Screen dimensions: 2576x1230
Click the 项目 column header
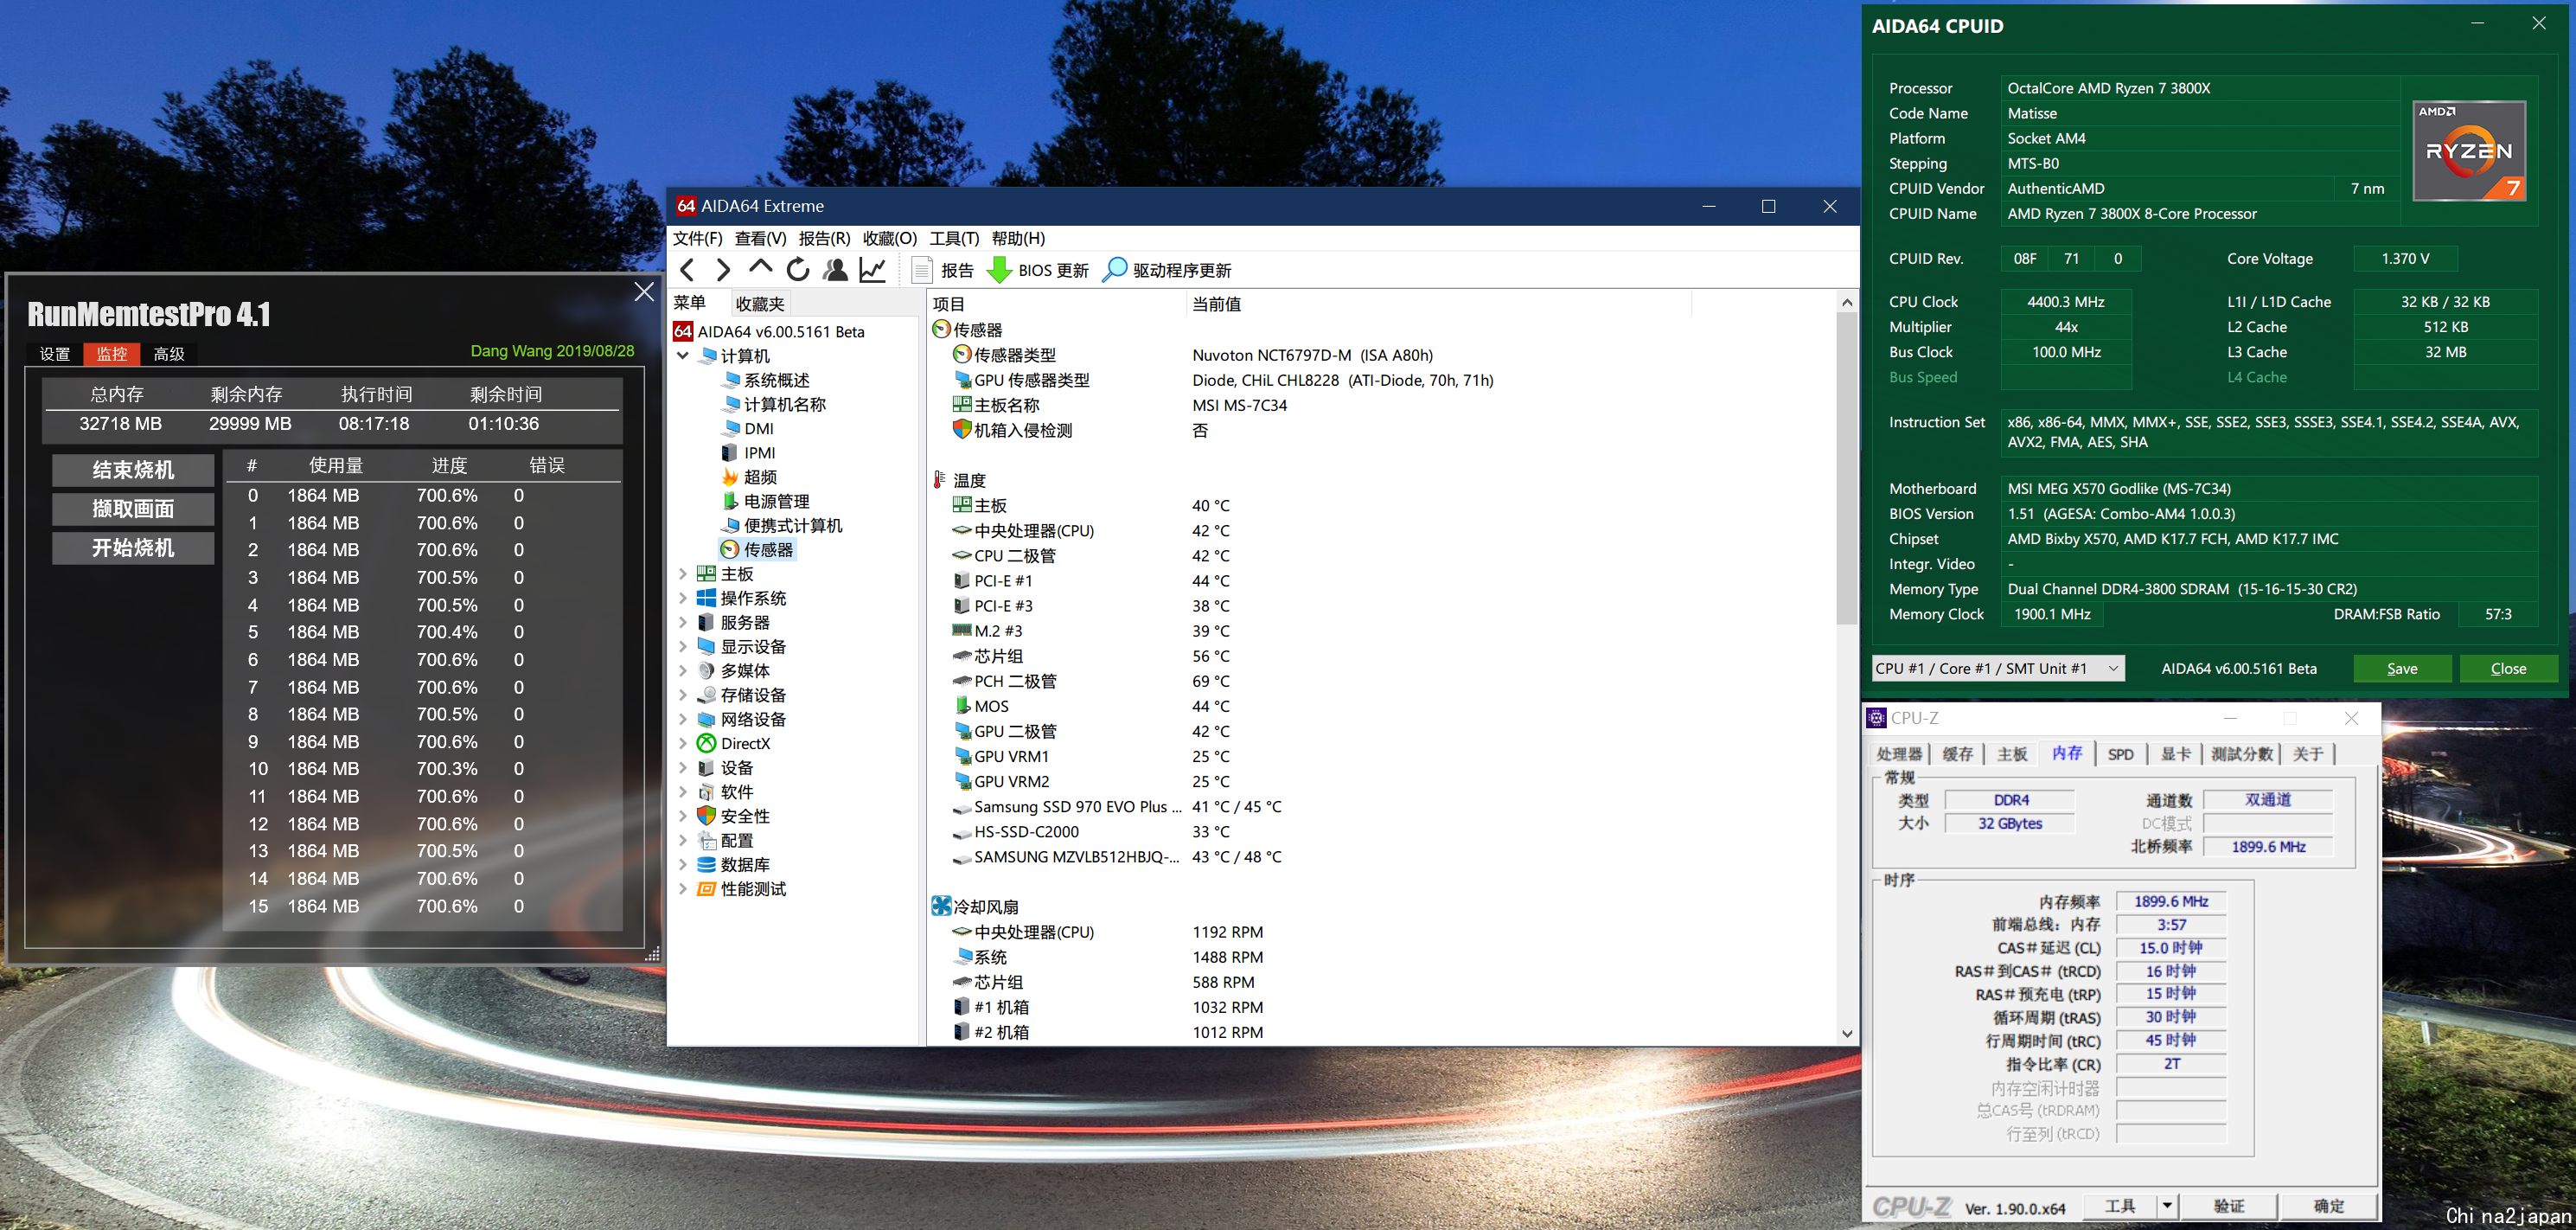click(1056, 303)
